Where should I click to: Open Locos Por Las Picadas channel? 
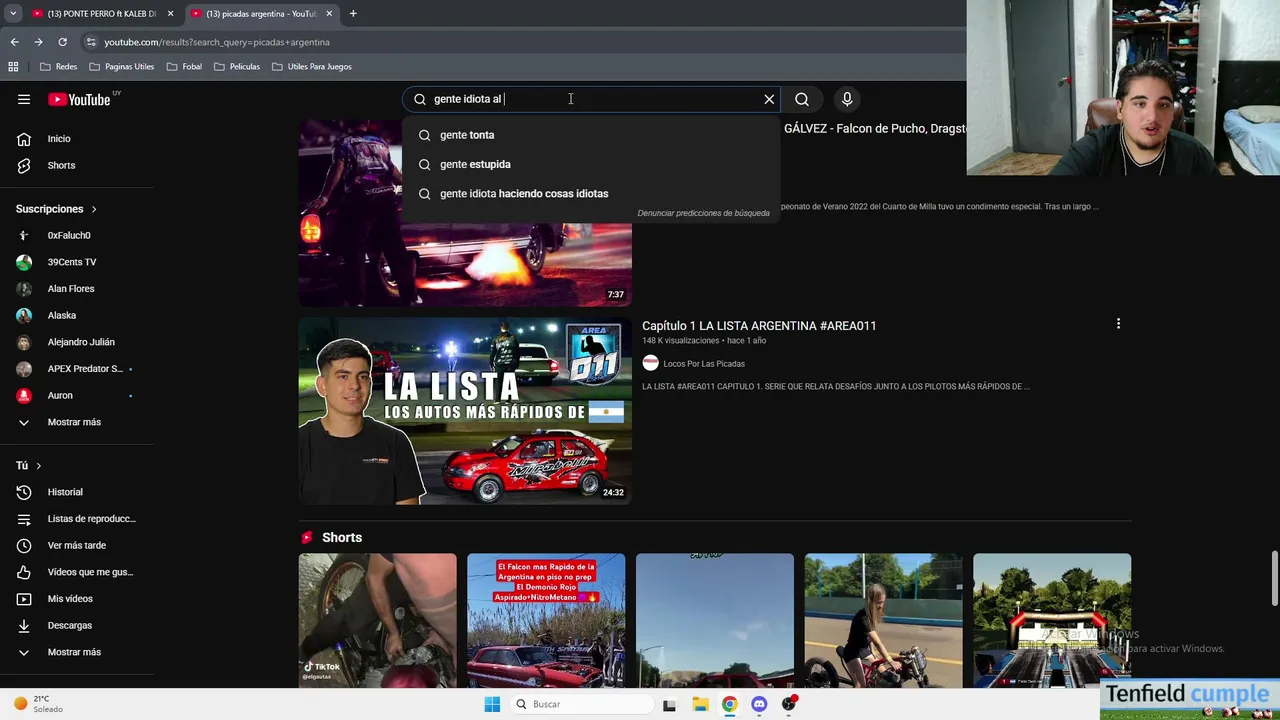coord(703,364)
